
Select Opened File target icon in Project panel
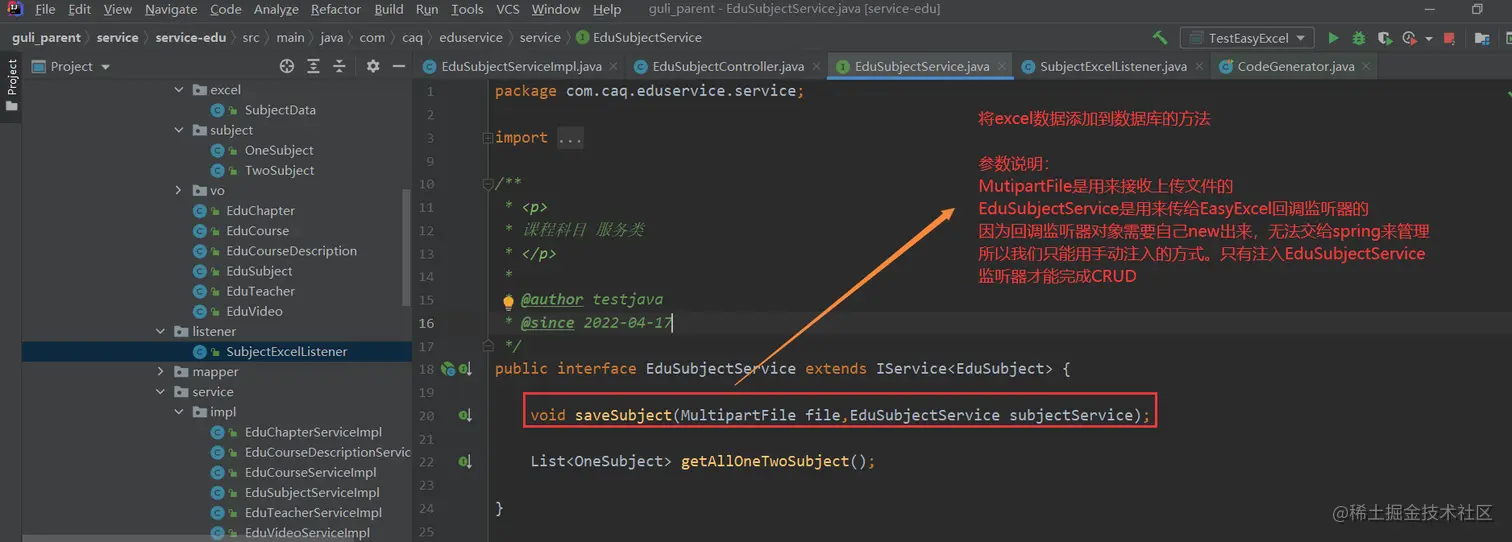coord(287,66)
